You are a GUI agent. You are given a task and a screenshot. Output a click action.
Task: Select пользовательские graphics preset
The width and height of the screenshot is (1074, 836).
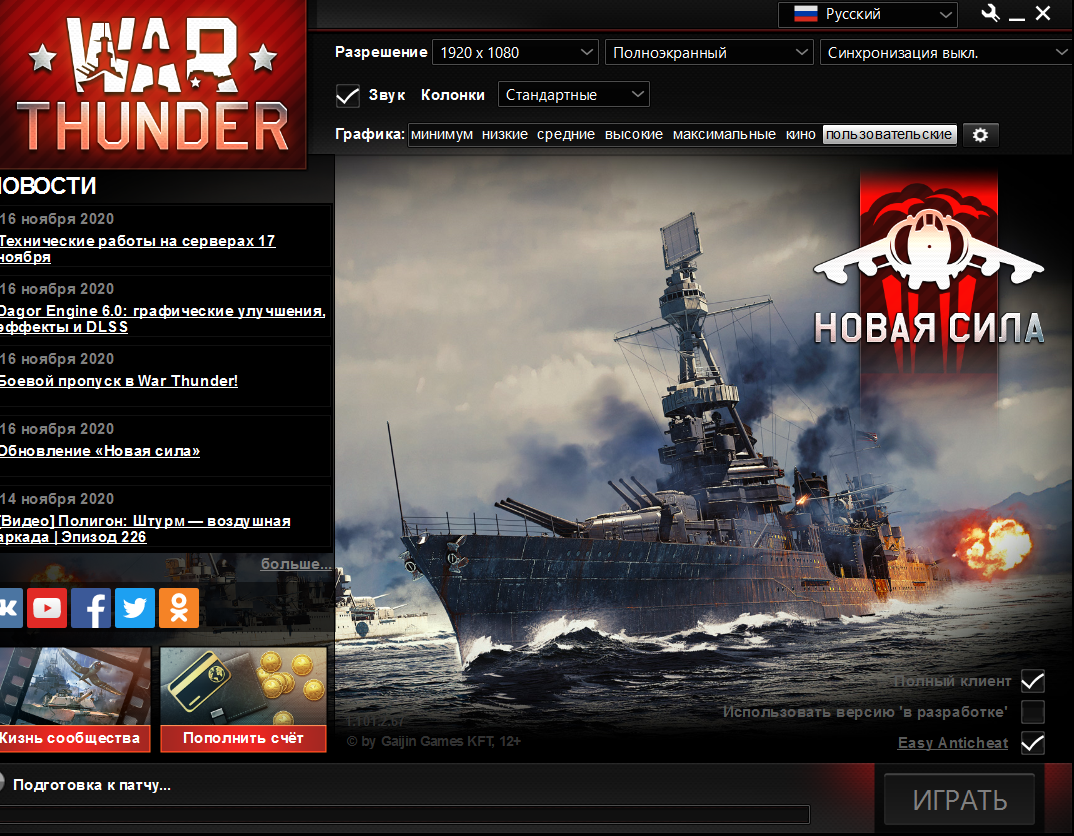pyautogui.click(x=889, y=134)
